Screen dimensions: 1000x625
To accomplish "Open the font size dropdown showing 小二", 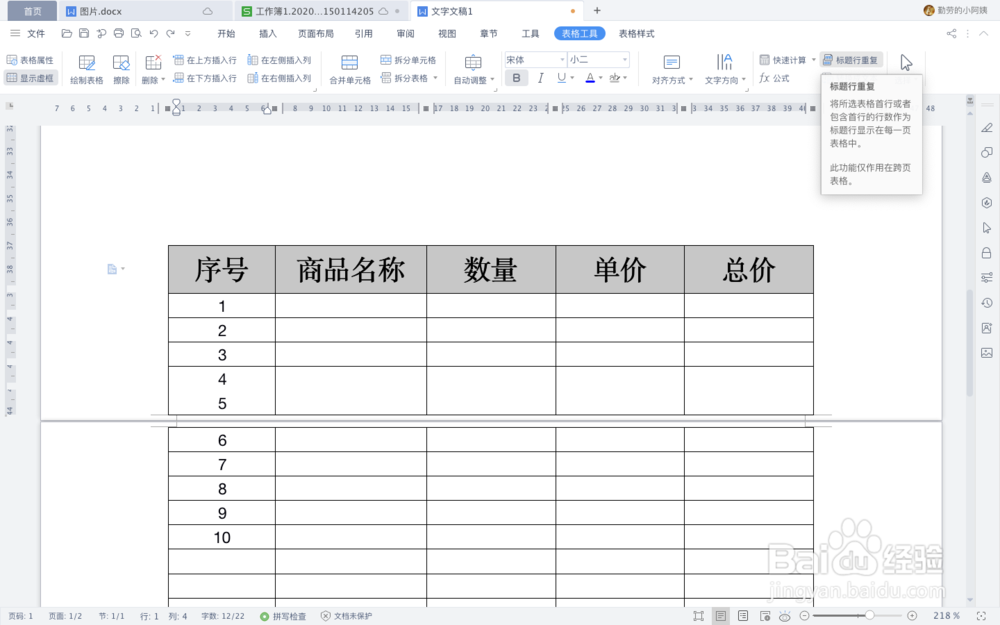I will pos(597,60).
